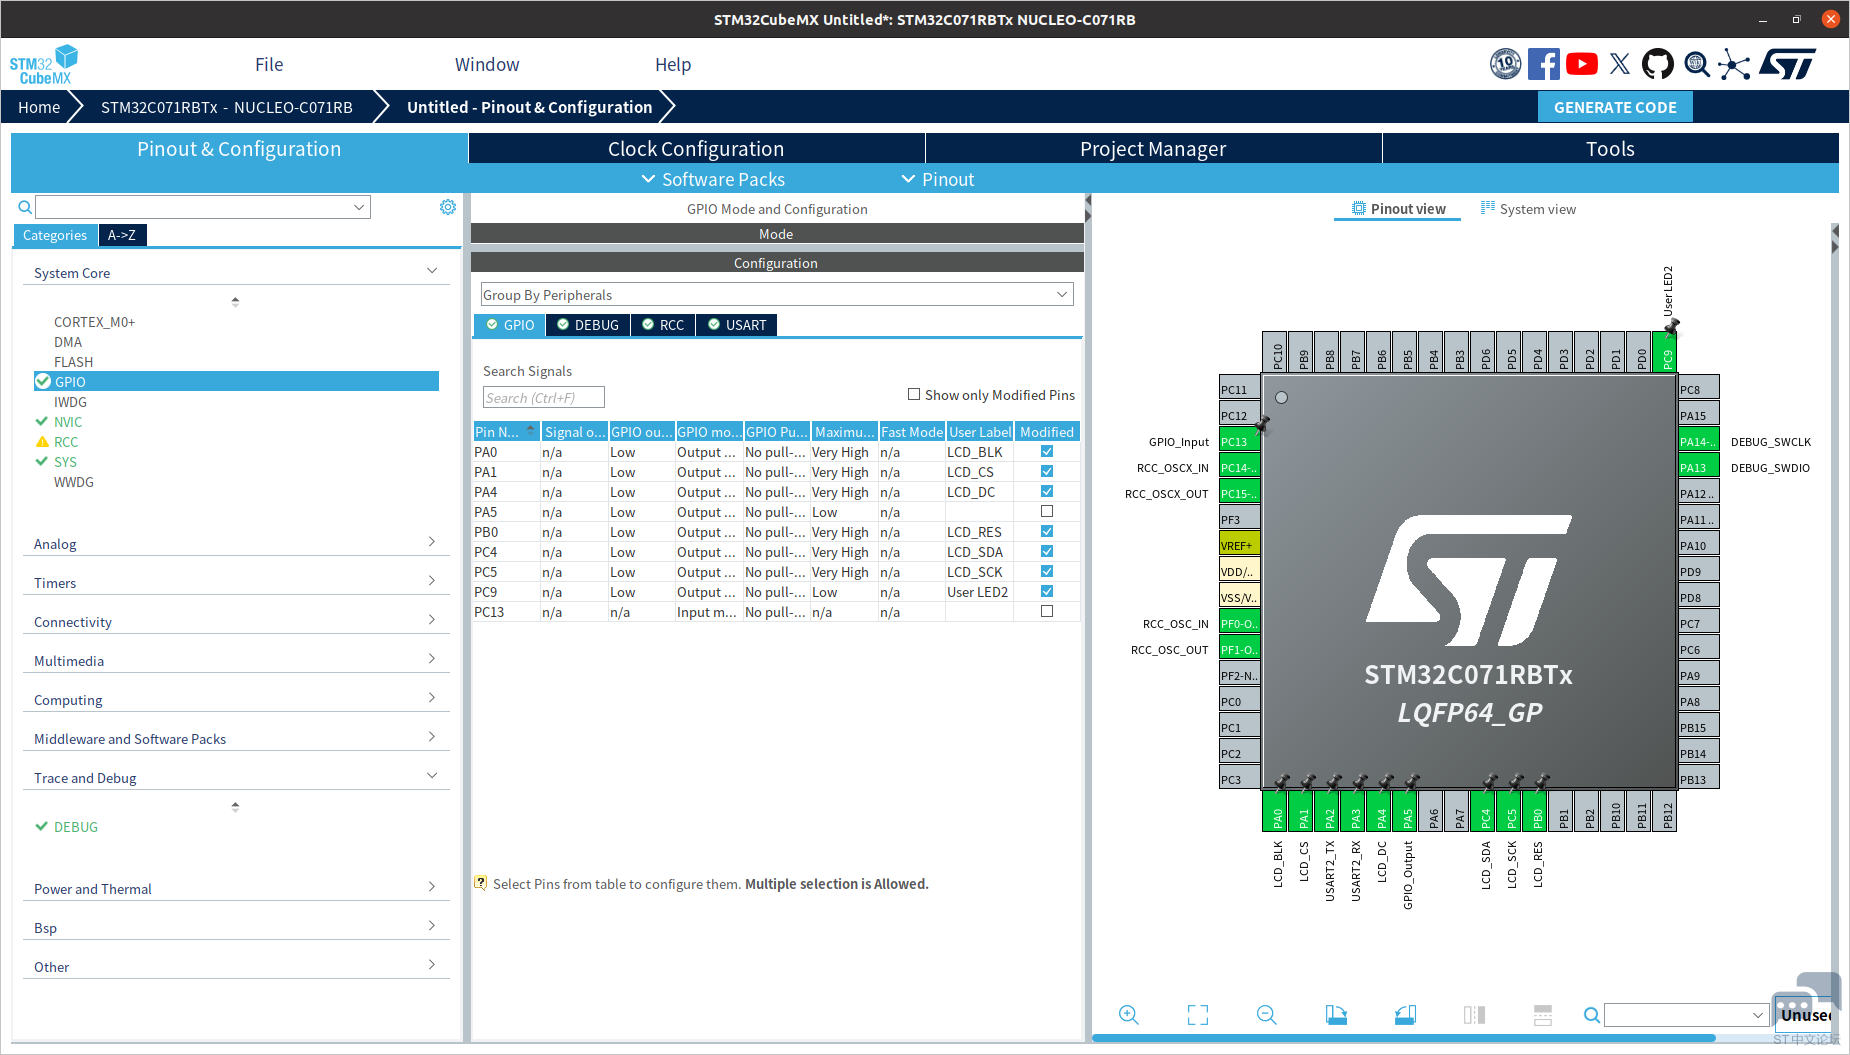Expand the Timers category

tap(432, 581)
